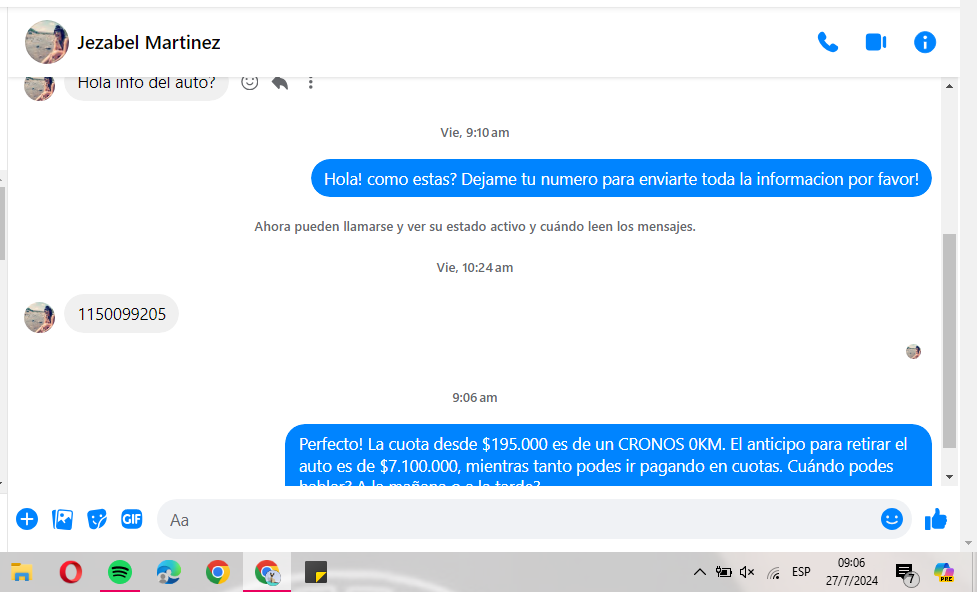Screen dimensions: 977x592
Task: Open more options for "Hola info del auto?" message
Action: tap(310, 82)
